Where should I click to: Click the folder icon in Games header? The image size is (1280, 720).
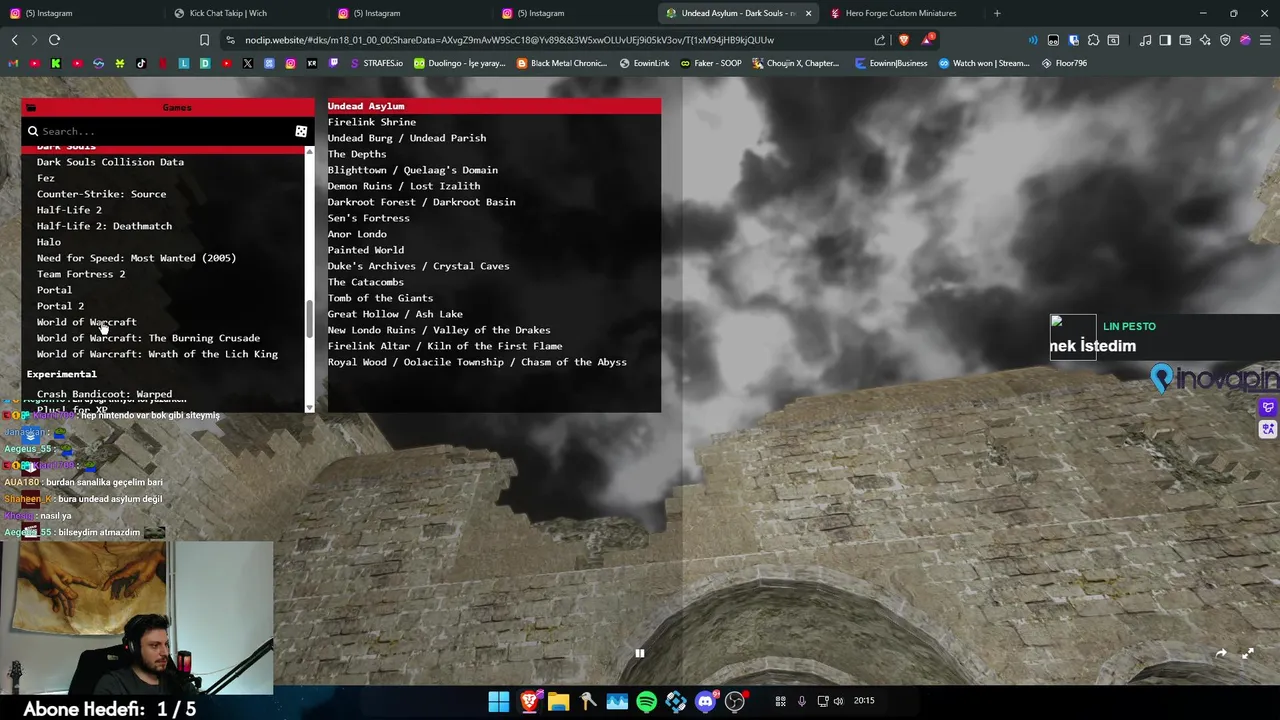coord(31,107)
